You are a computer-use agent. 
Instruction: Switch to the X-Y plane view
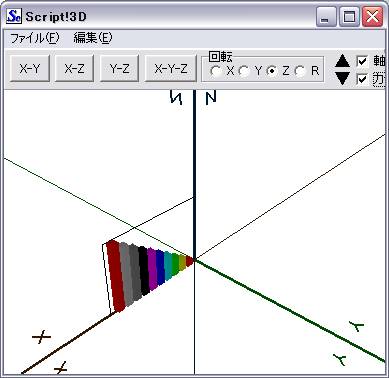(30, 69)
